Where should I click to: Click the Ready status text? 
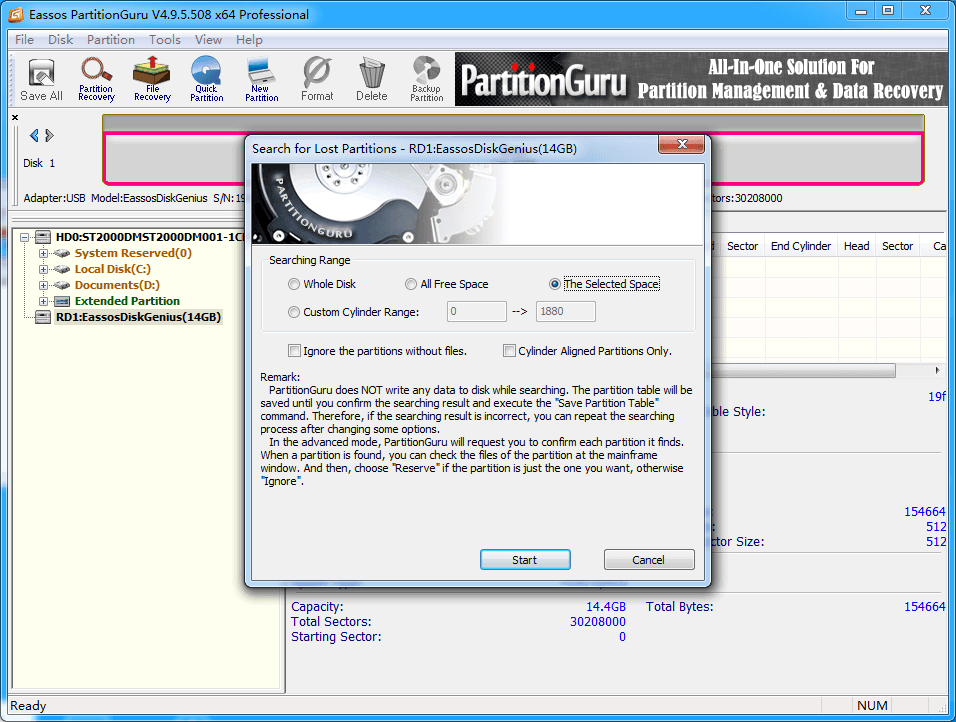pos(28,706)
